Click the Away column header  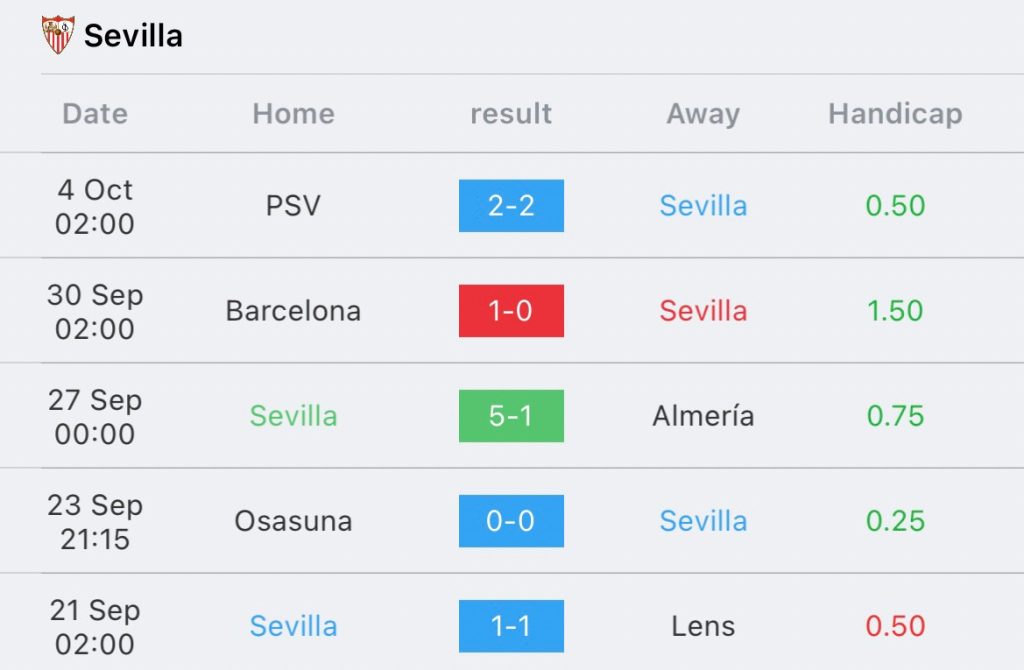[703, 114]
